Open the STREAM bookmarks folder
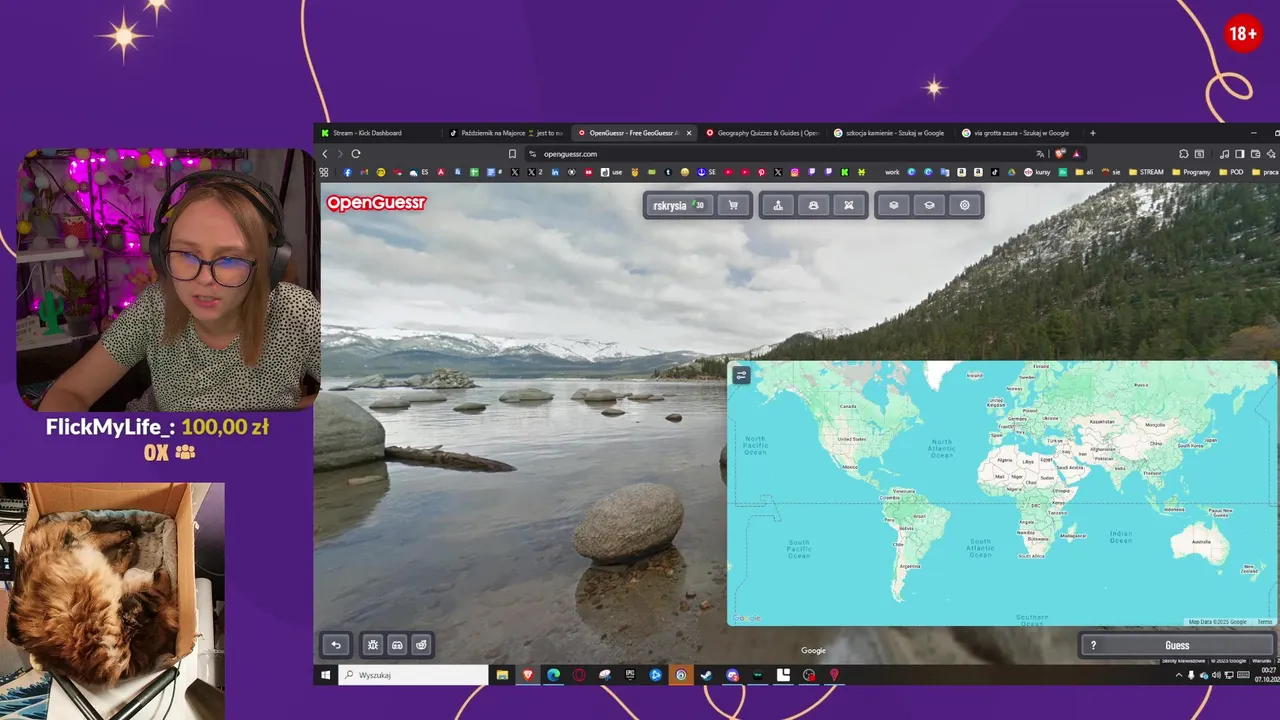The height and width of the screenshot is (720, 1280). pos(1146,172)
